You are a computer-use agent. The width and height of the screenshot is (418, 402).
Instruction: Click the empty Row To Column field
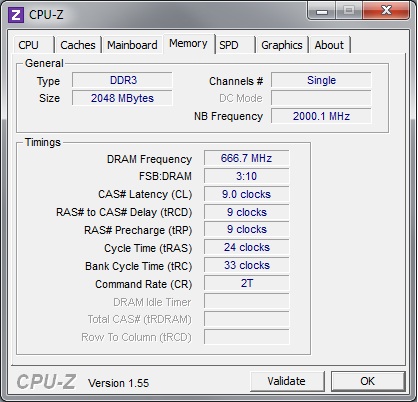(247, 337)
